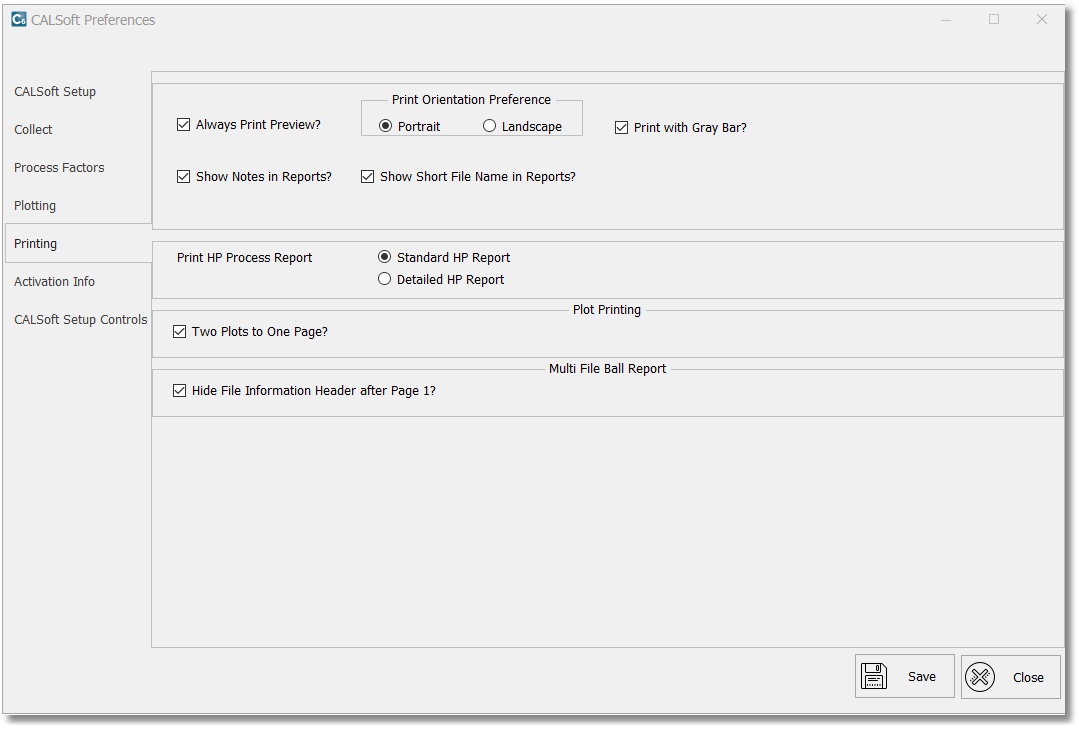The height and width of the screenshot is (729, 1079).
Task: Uncheck Hide File Information Header after Page 1
Action: pyautogui.click(x=180, y=391)
